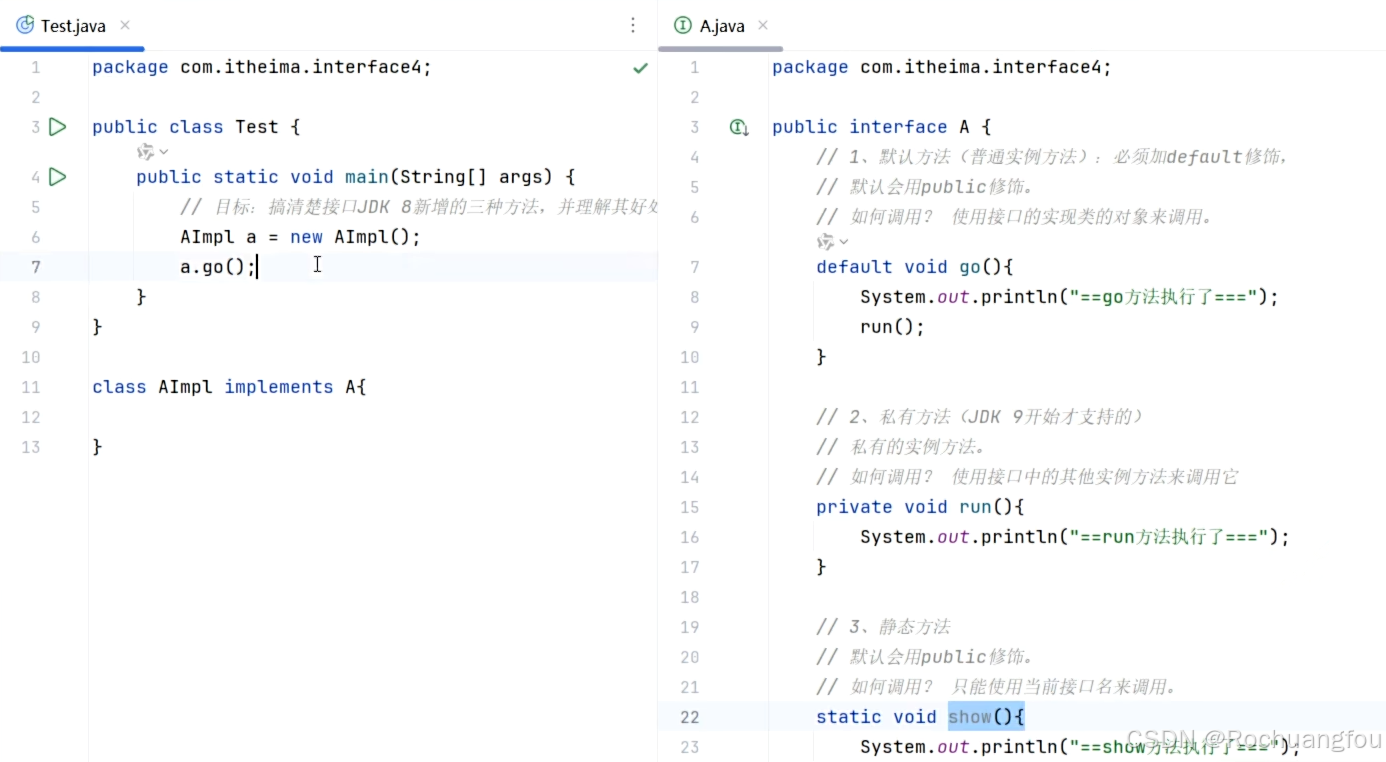The image size is (1386, 762).
Task: Click line number 22 in the A.java gutter
Action: point(690,717)
